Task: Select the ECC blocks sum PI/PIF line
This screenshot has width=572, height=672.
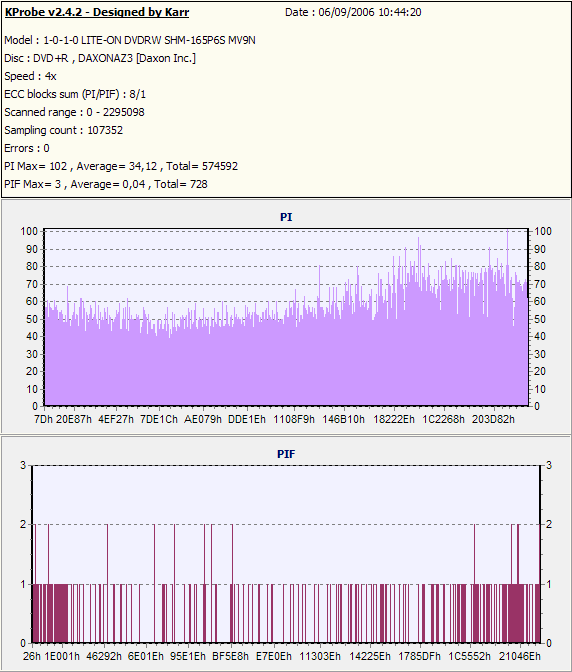Action: pos(75,94)
